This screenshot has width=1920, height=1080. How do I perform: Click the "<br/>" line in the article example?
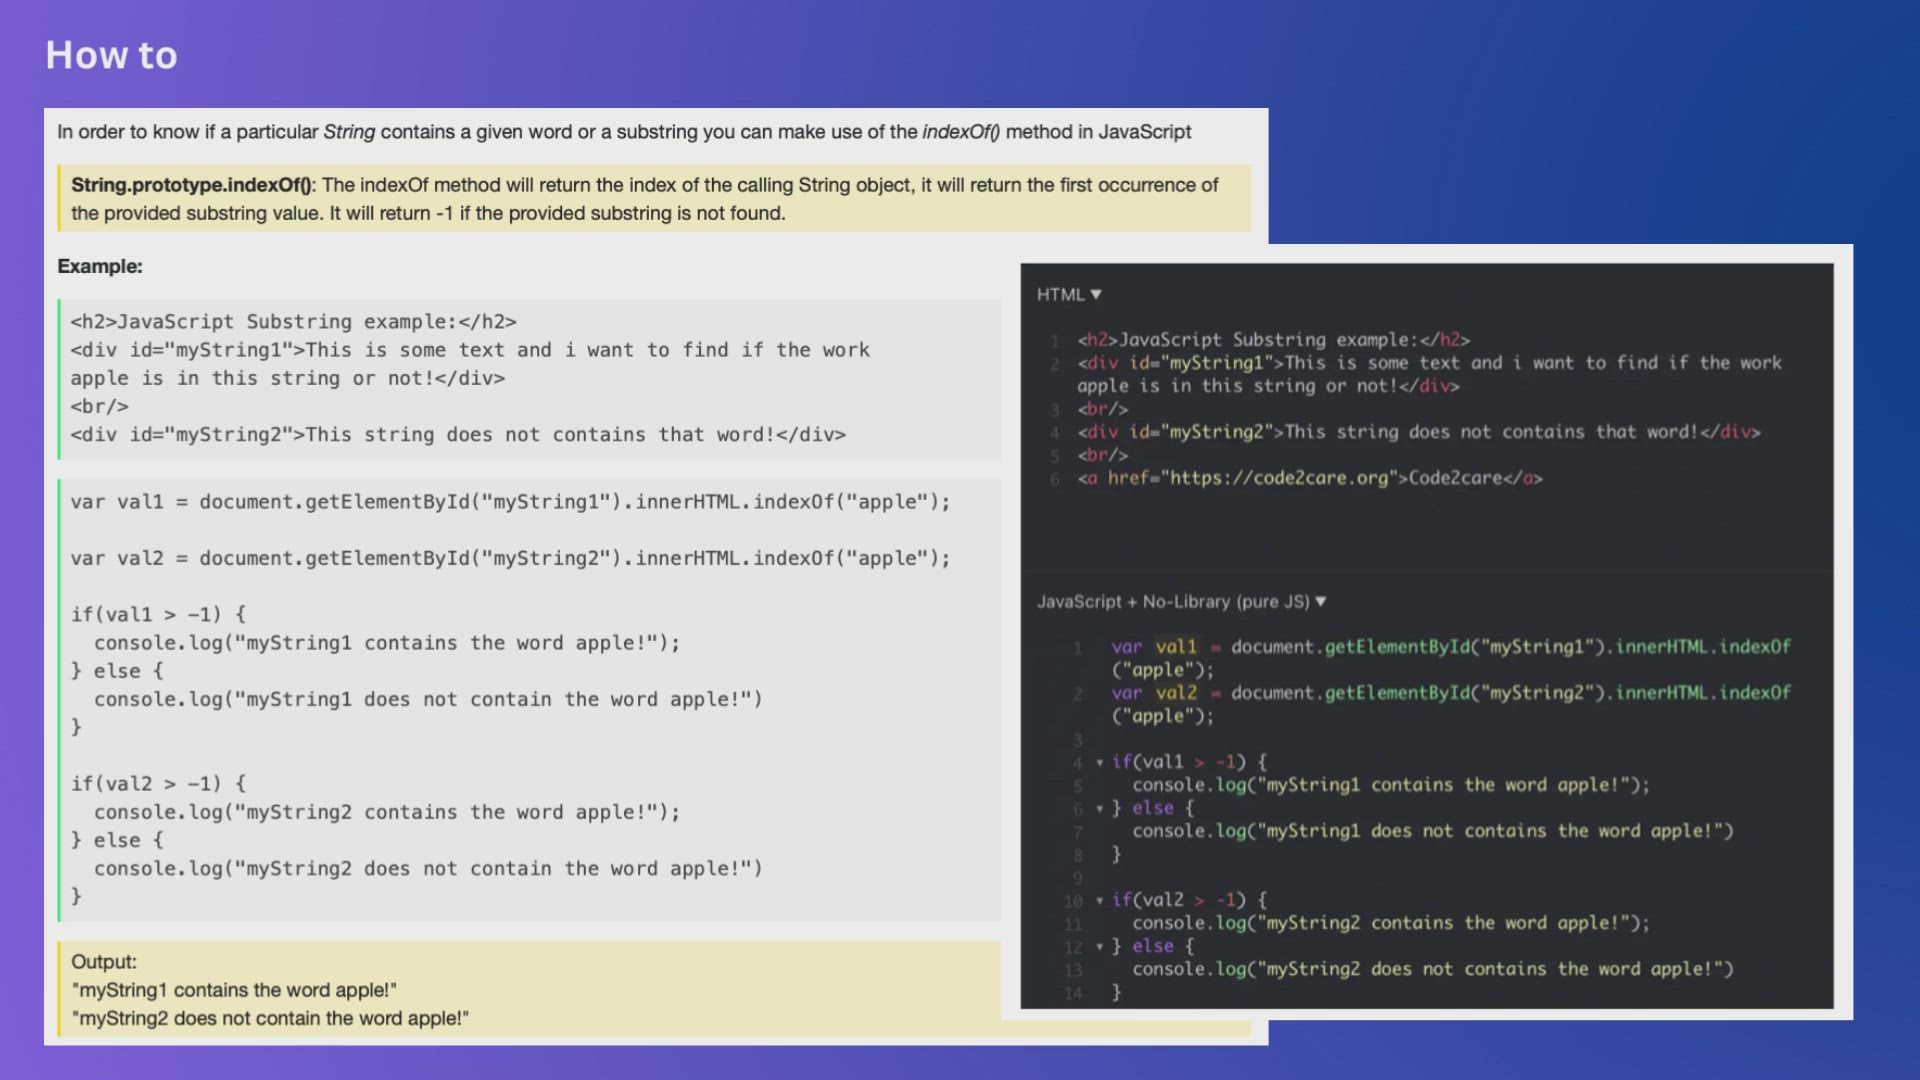click(99, 407)
